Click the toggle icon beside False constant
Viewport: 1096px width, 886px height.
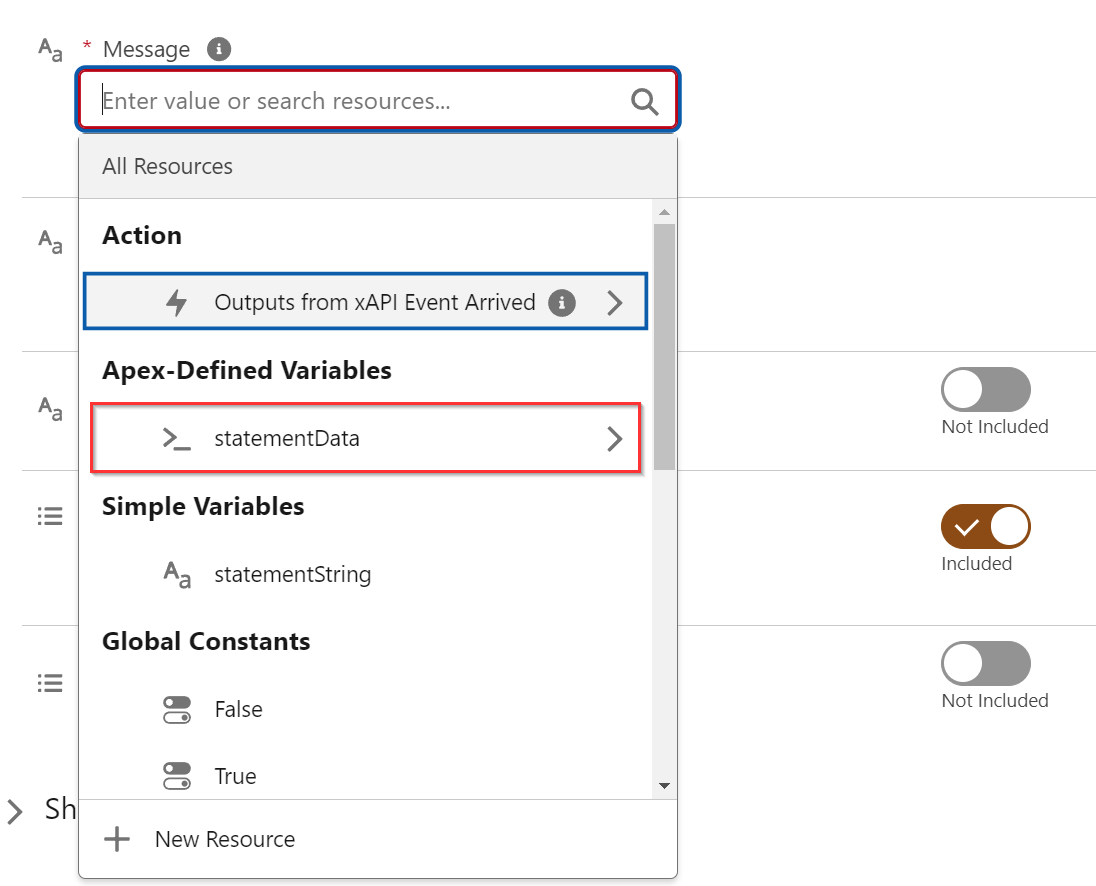pos(177,710)
